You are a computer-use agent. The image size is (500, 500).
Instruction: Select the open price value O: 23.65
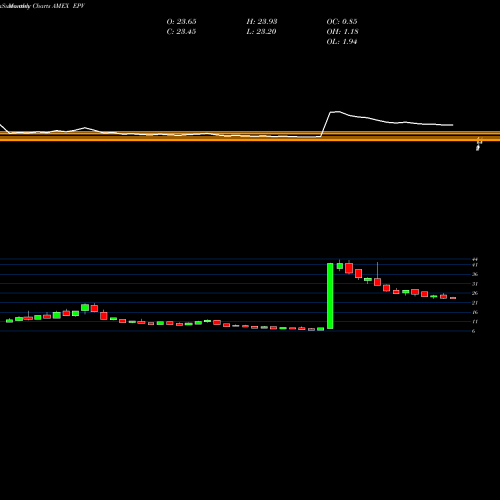tap(181, 22)
